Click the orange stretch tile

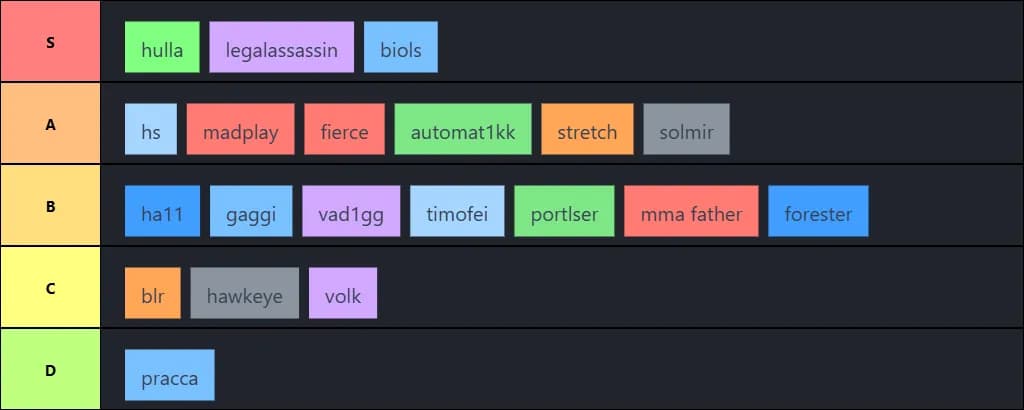click(587, 130)
